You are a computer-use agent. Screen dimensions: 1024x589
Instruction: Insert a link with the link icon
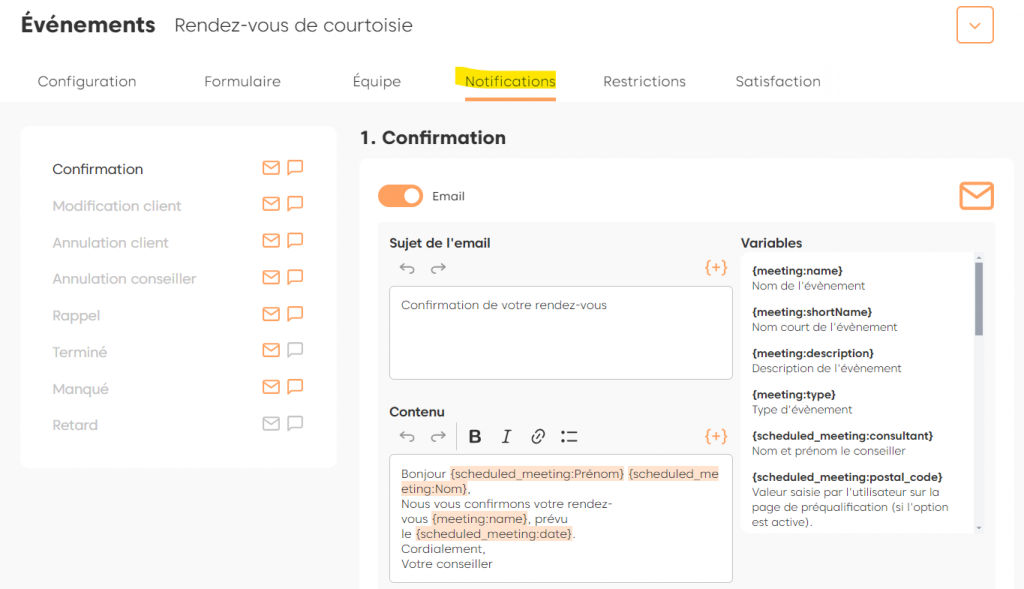538,436
